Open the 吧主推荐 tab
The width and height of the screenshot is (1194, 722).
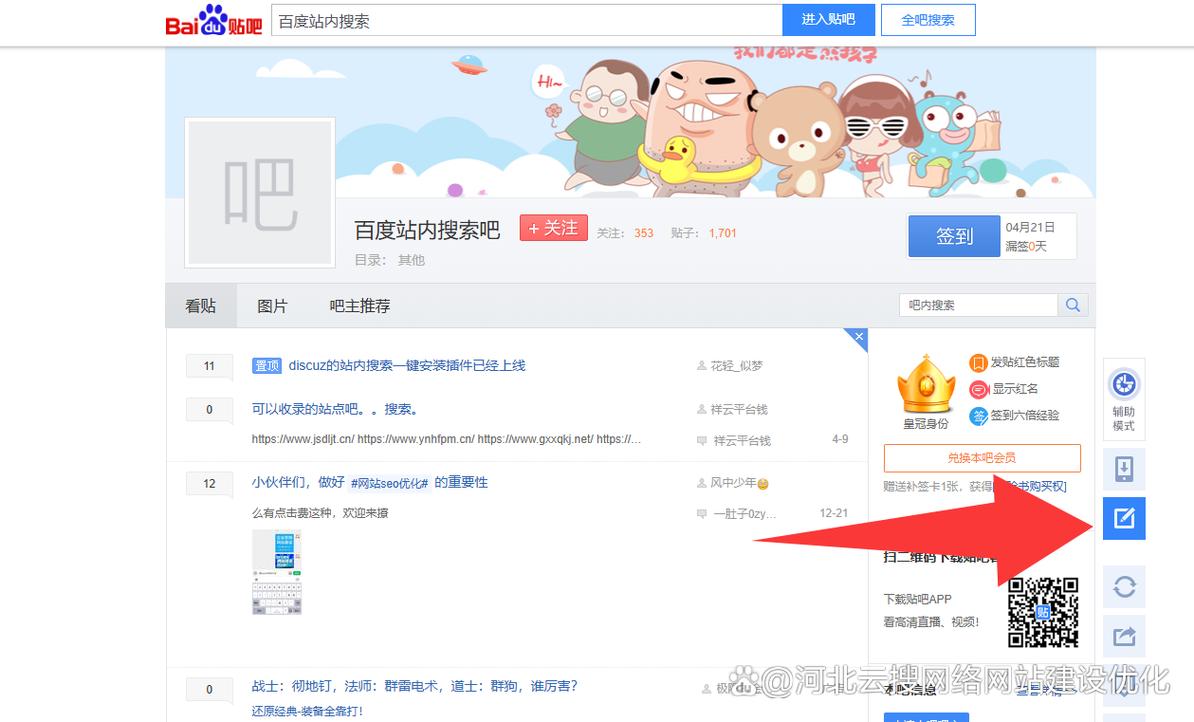pos(358,305)
